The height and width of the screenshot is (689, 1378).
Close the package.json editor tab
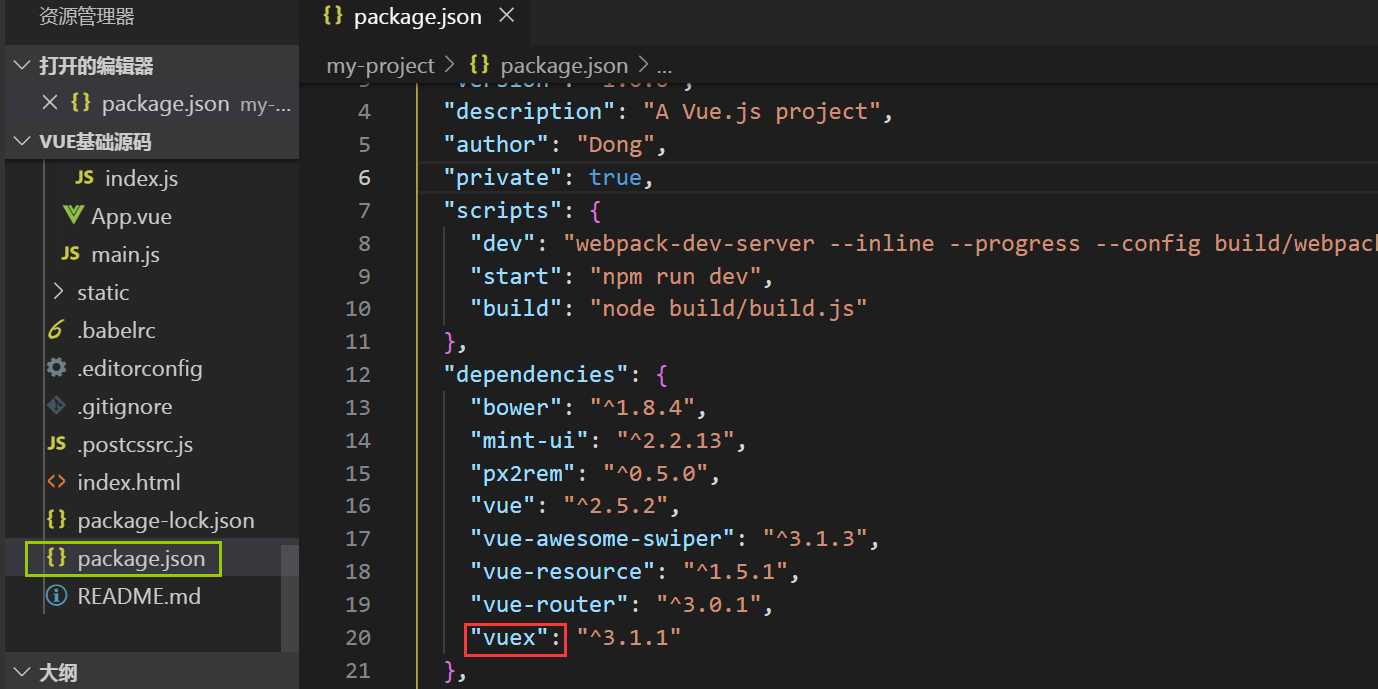tap(506, 16)
